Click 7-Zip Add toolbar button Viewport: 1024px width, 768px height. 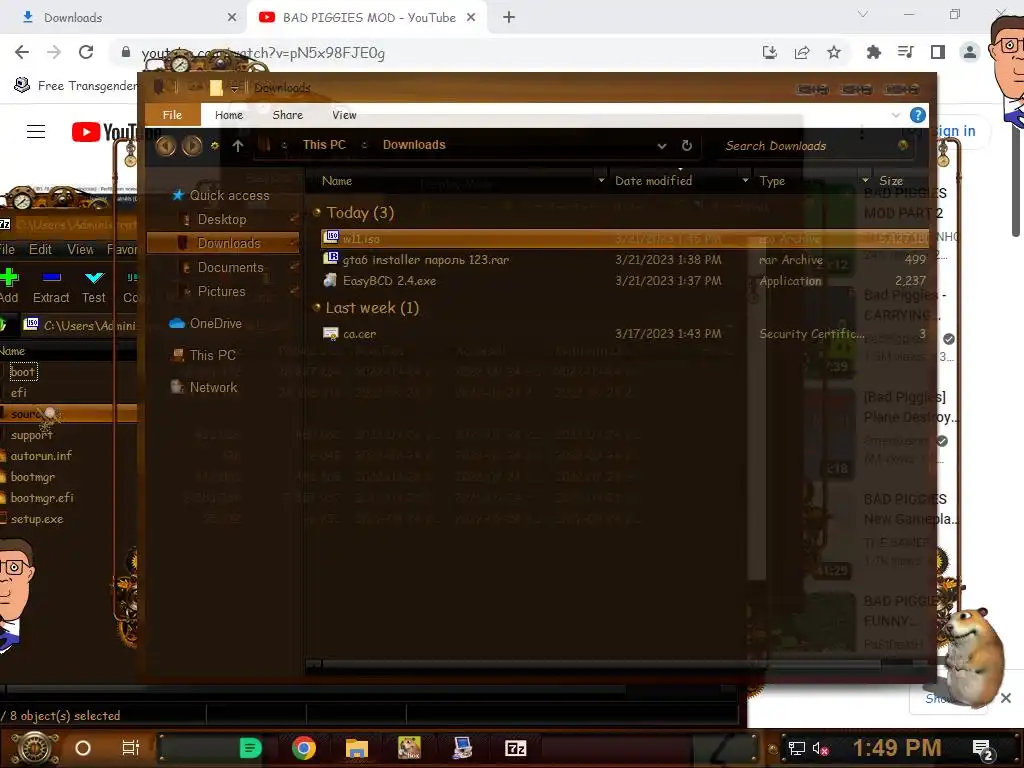tap(9, 286)
